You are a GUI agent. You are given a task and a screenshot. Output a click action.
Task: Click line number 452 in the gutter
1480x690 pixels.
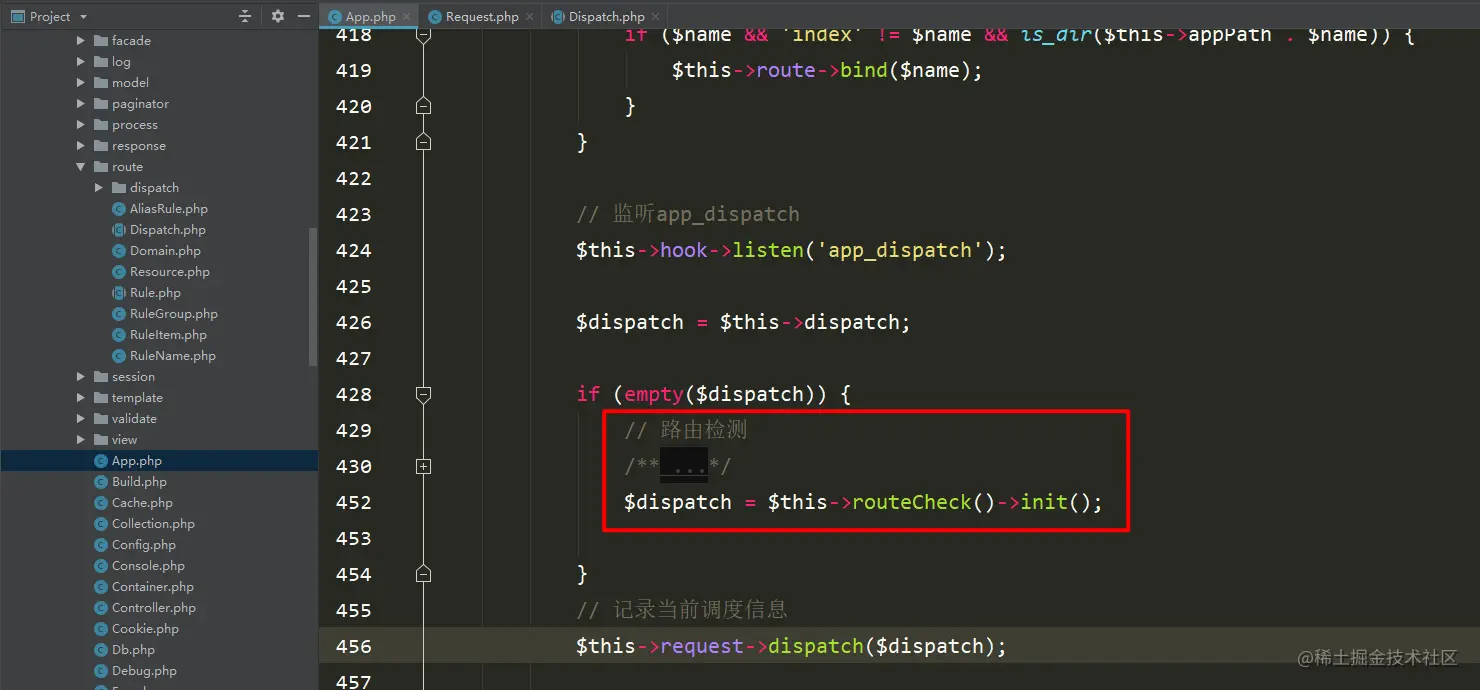pos(353,502)
